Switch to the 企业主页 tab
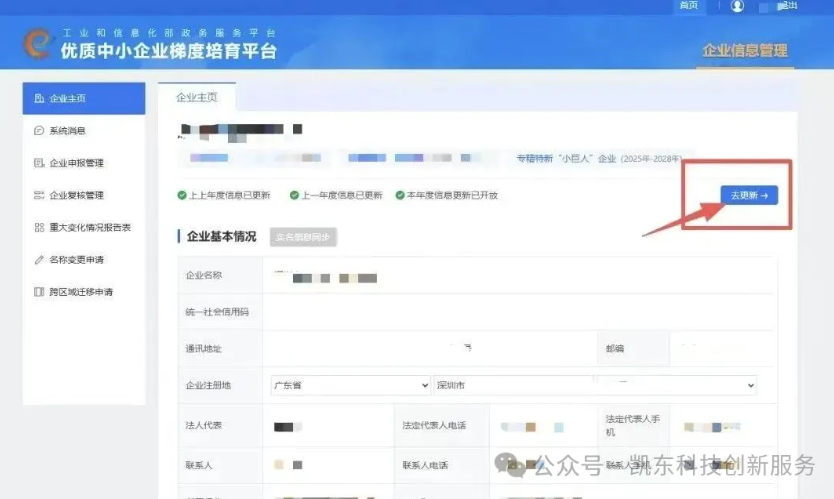Image resolution: width=834 pixels, height=499 pixels. (196, 98)
